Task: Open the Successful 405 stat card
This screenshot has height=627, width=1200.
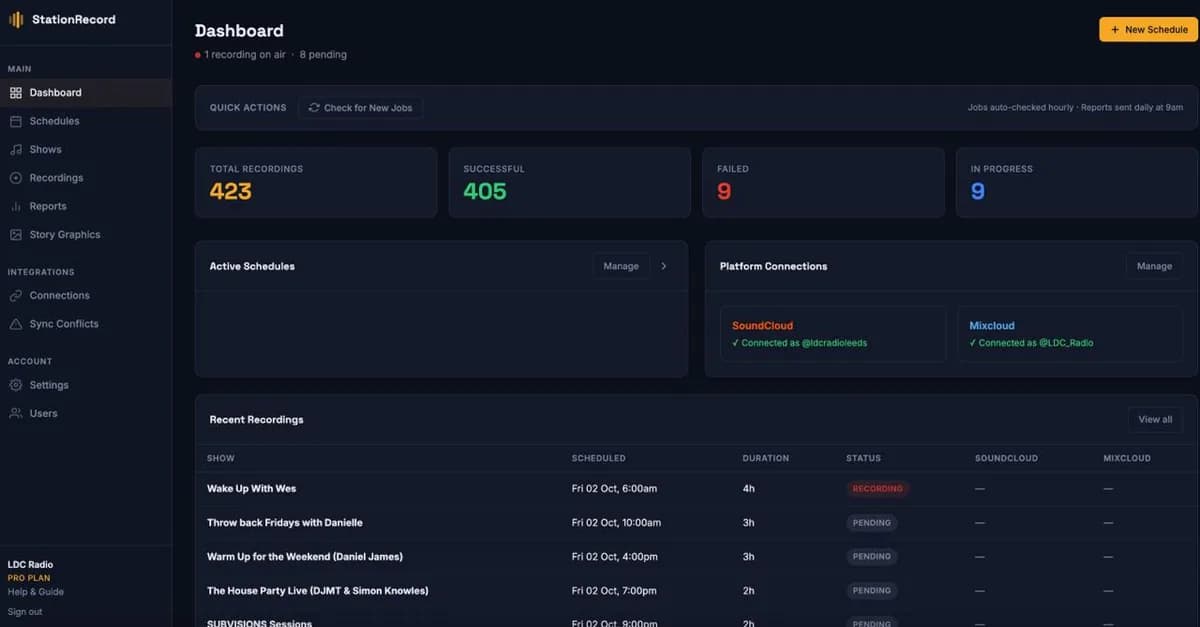Action: (570, 183)
